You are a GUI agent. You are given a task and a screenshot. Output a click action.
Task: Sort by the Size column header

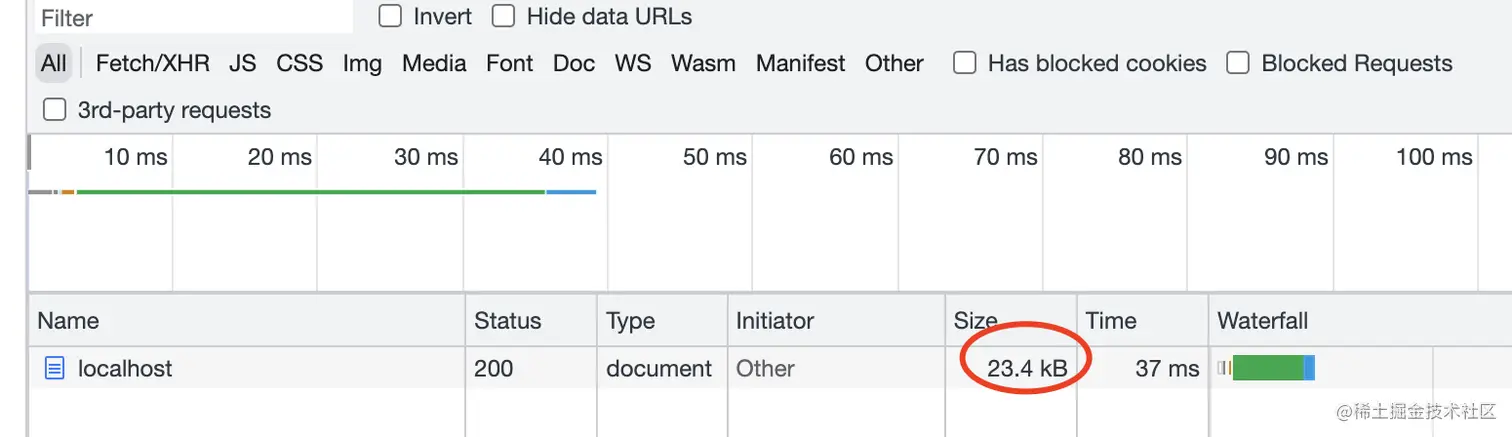[975, 321]
